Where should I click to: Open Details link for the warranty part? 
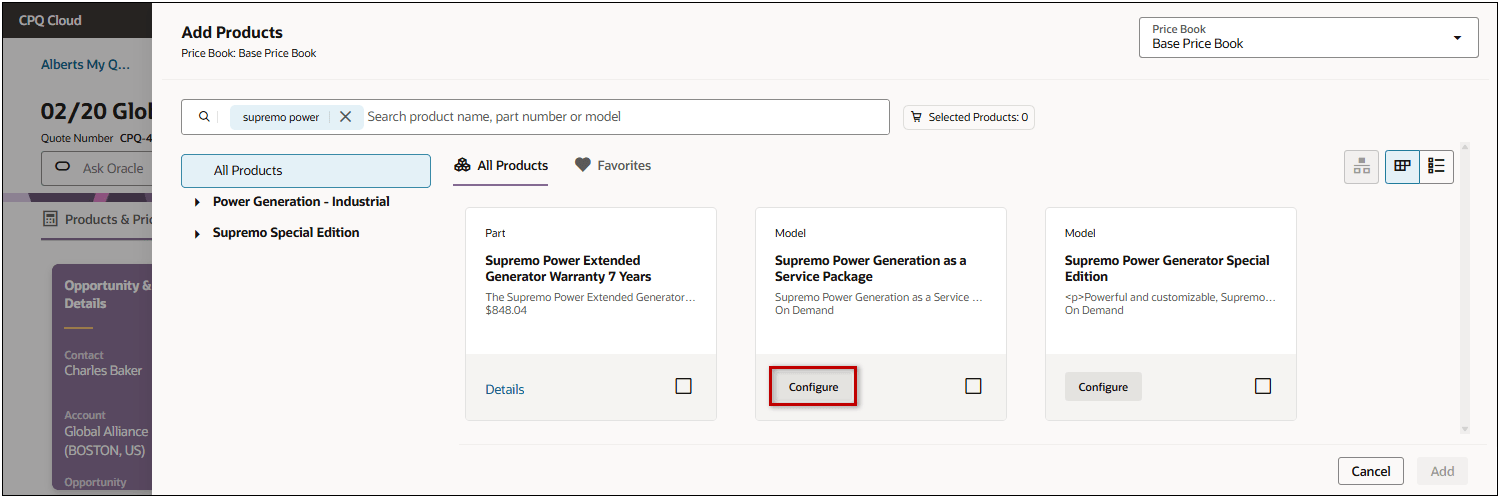pyautogui.click(x=505, y=389)
